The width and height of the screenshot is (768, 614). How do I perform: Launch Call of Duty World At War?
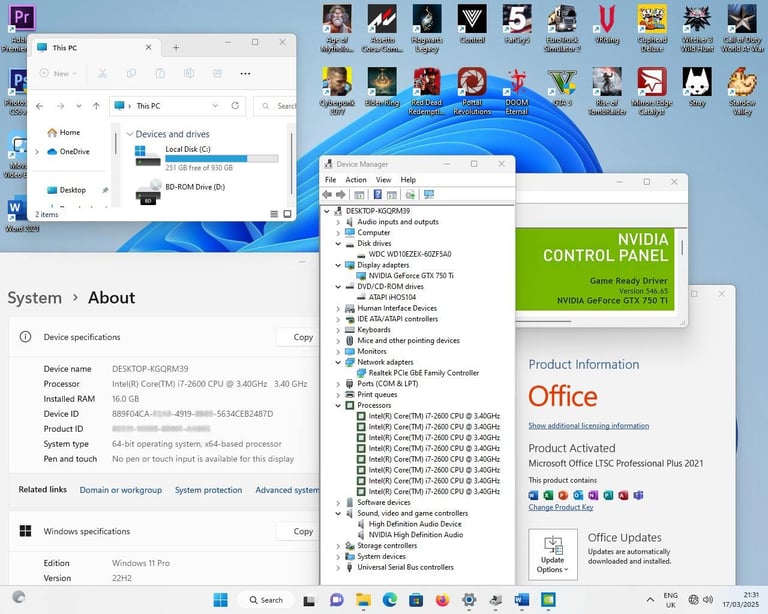tap(742, 28)
